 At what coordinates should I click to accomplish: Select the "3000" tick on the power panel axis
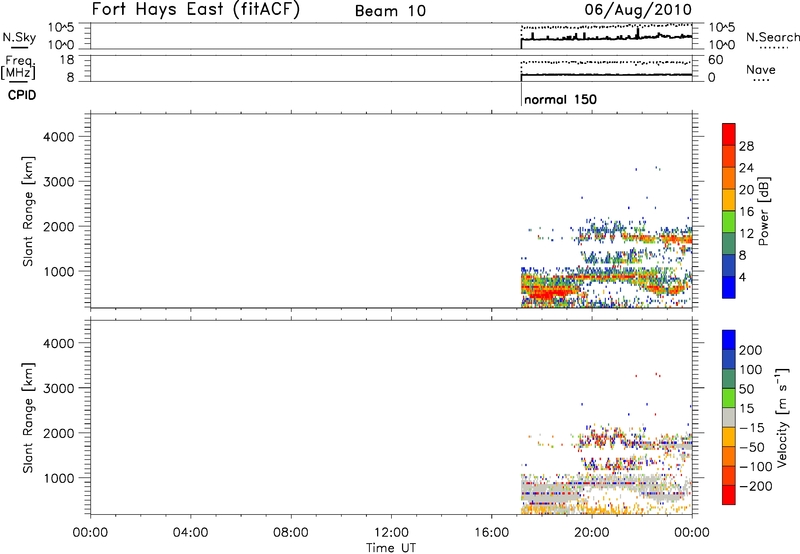59,182
